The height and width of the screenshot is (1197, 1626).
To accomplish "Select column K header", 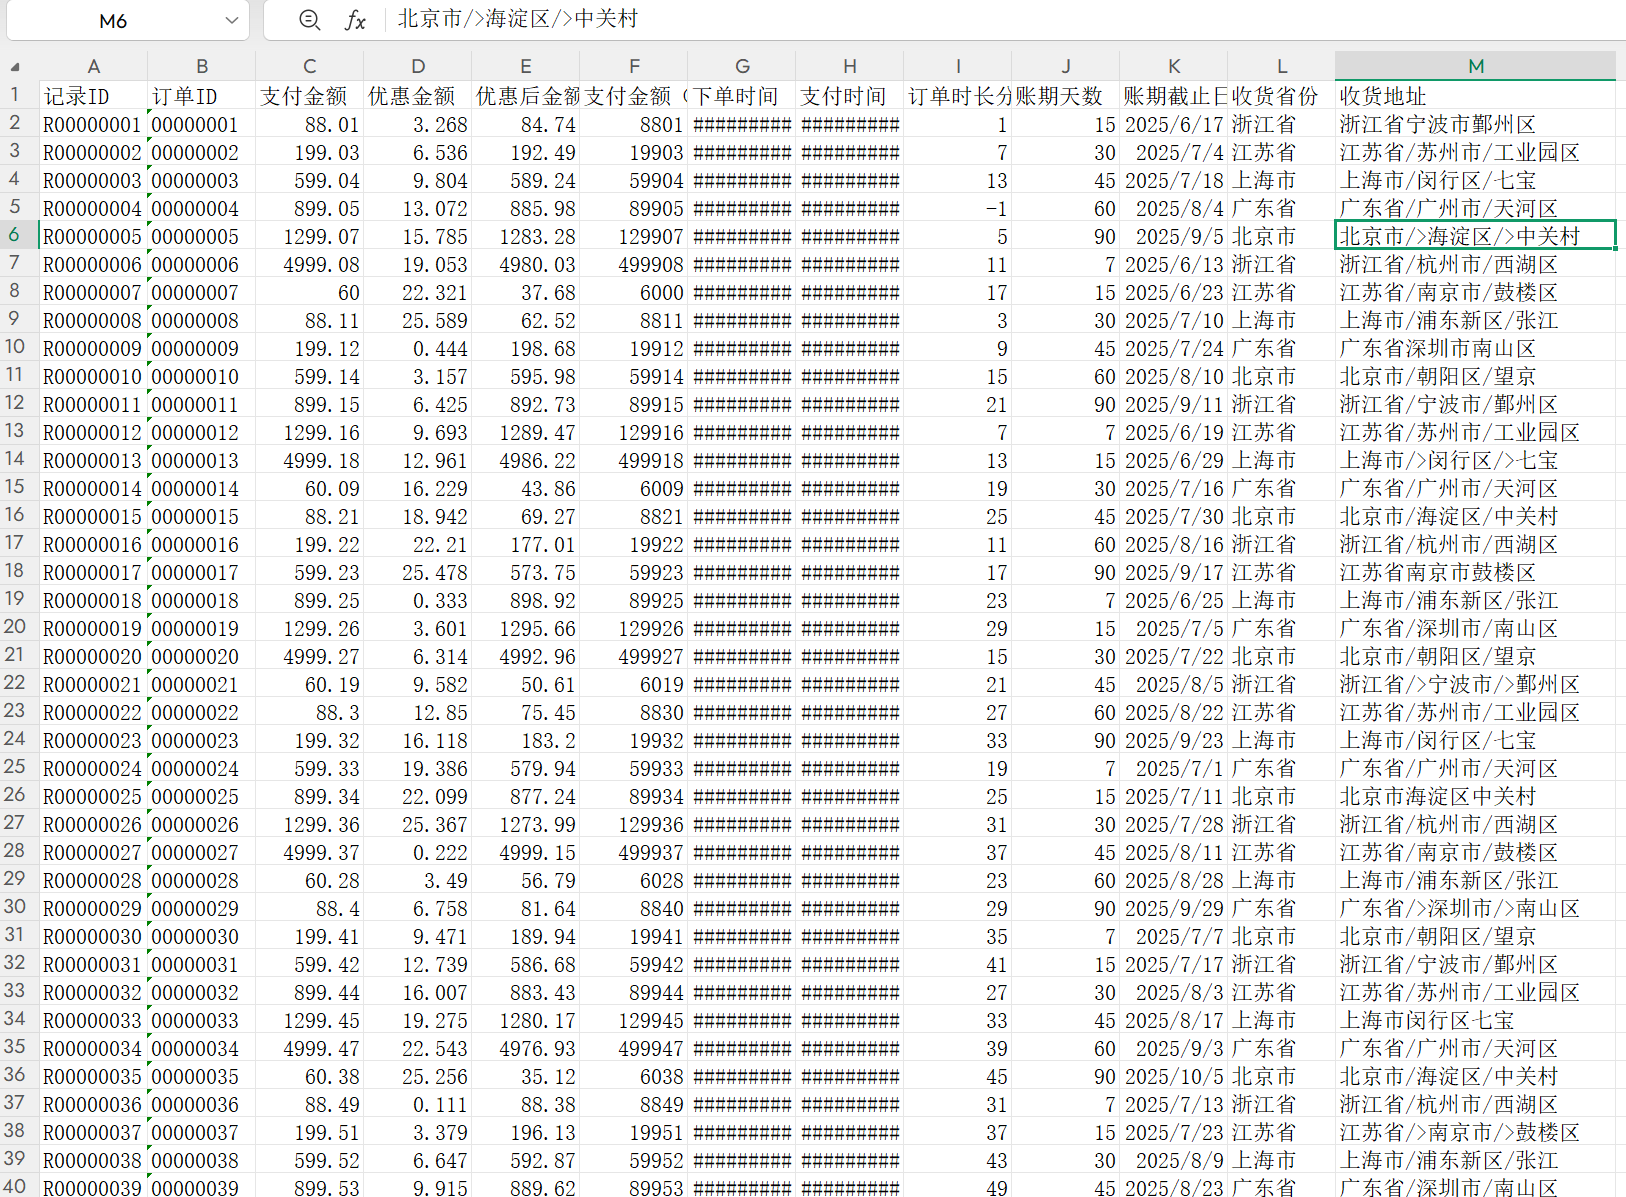I will click(x=1173, y=66).
